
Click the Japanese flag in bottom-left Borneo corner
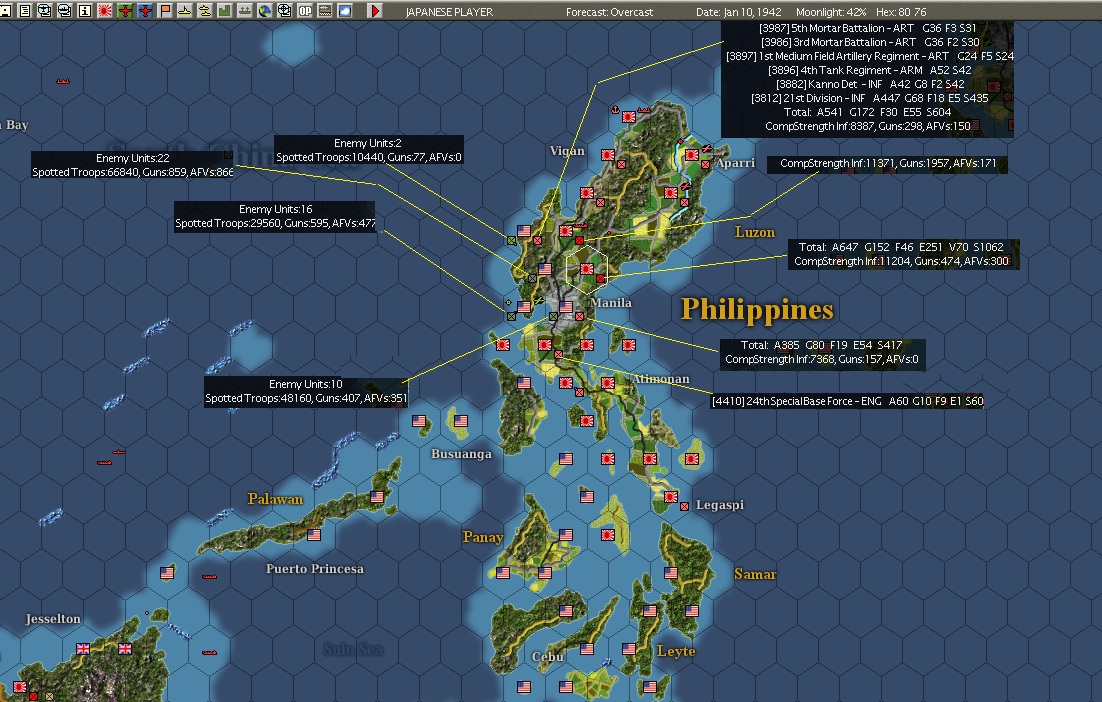[20, 687]
